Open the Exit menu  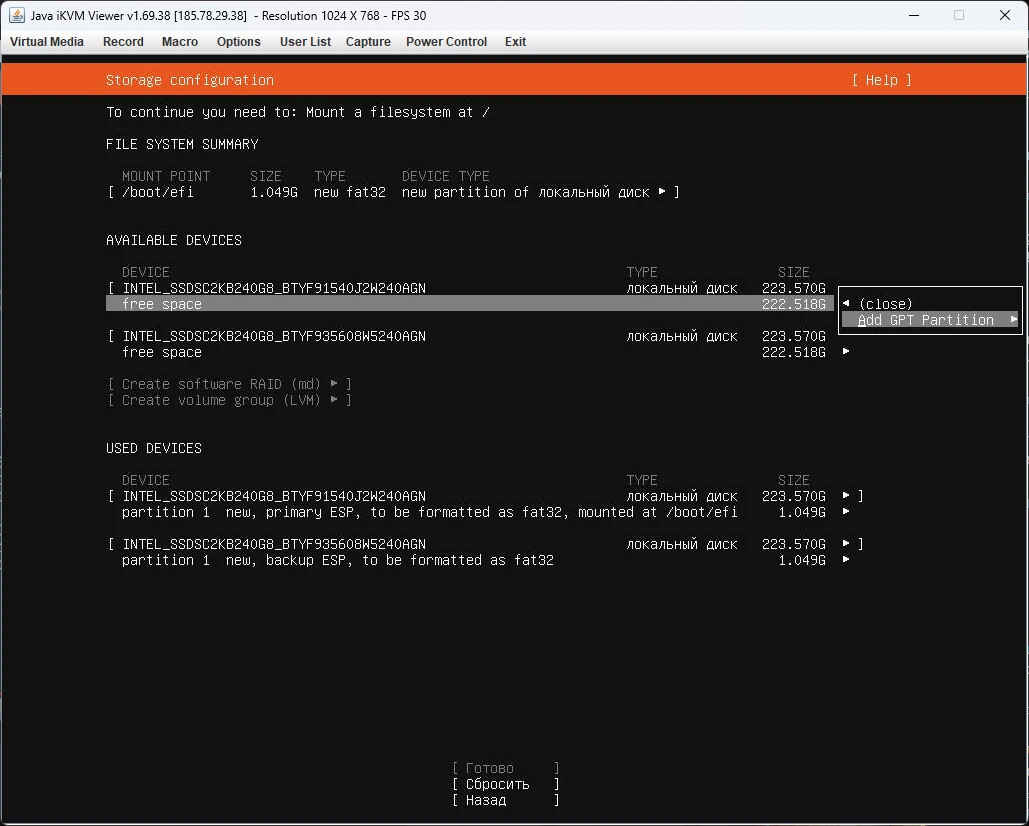pos(515,42)
